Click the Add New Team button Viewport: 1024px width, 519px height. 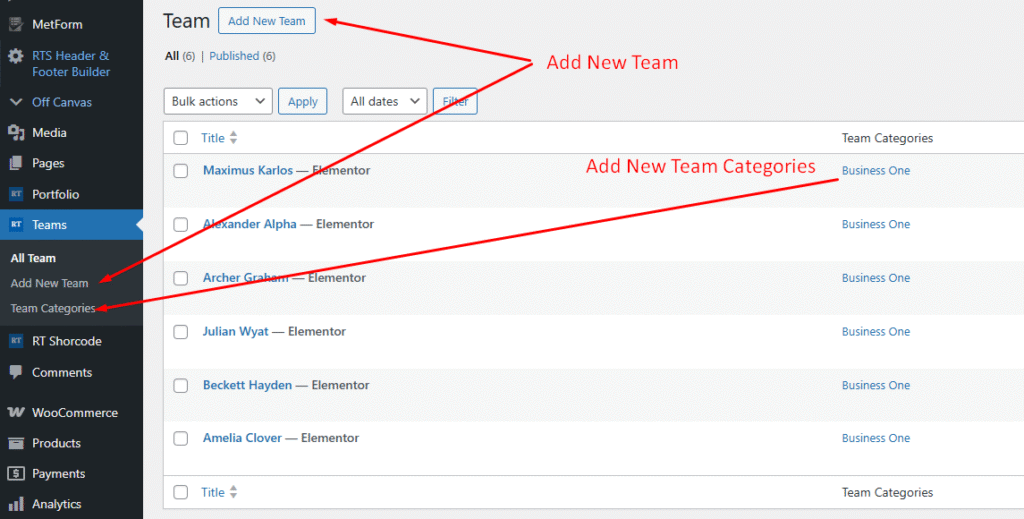(266, 21)
